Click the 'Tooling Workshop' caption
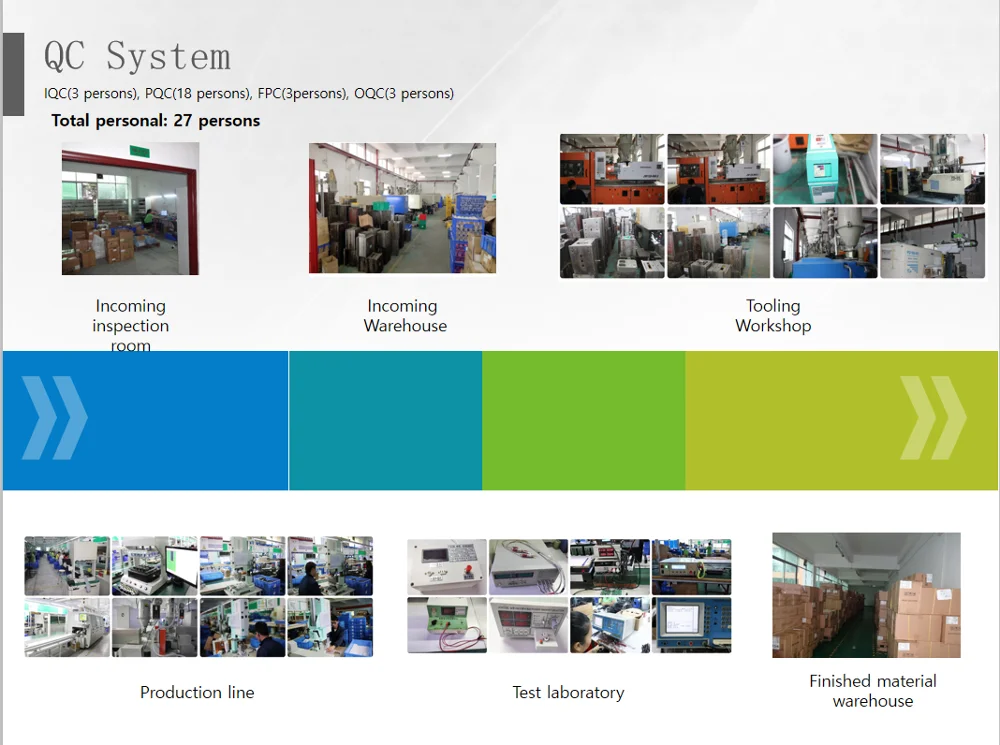The image size is (1000, 745). pos(773,316)
